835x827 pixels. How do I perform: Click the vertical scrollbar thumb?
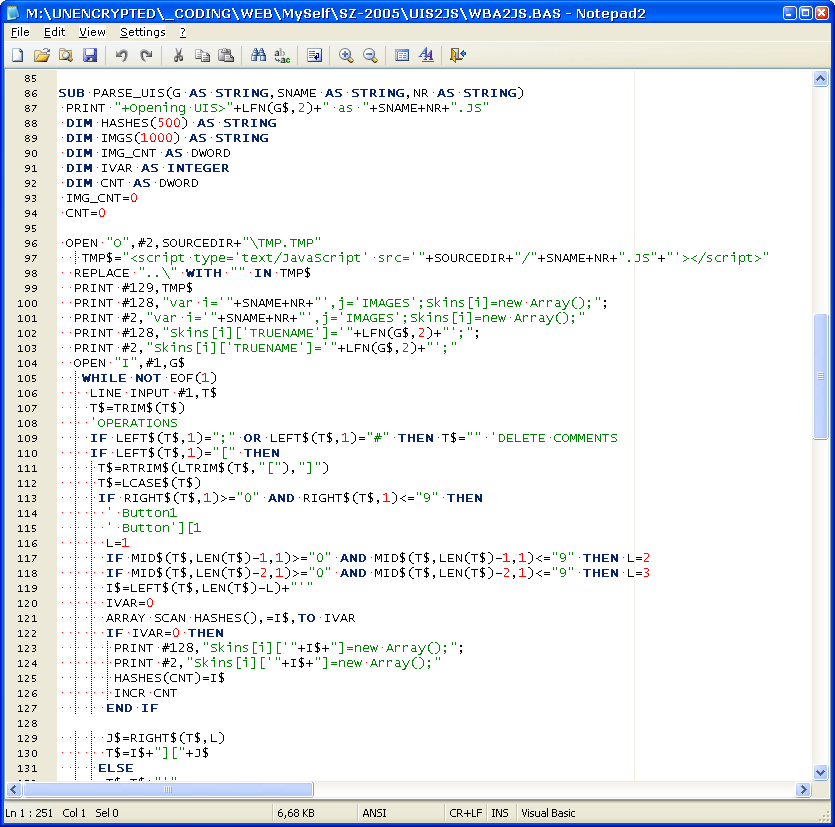(x=820, y=376)
